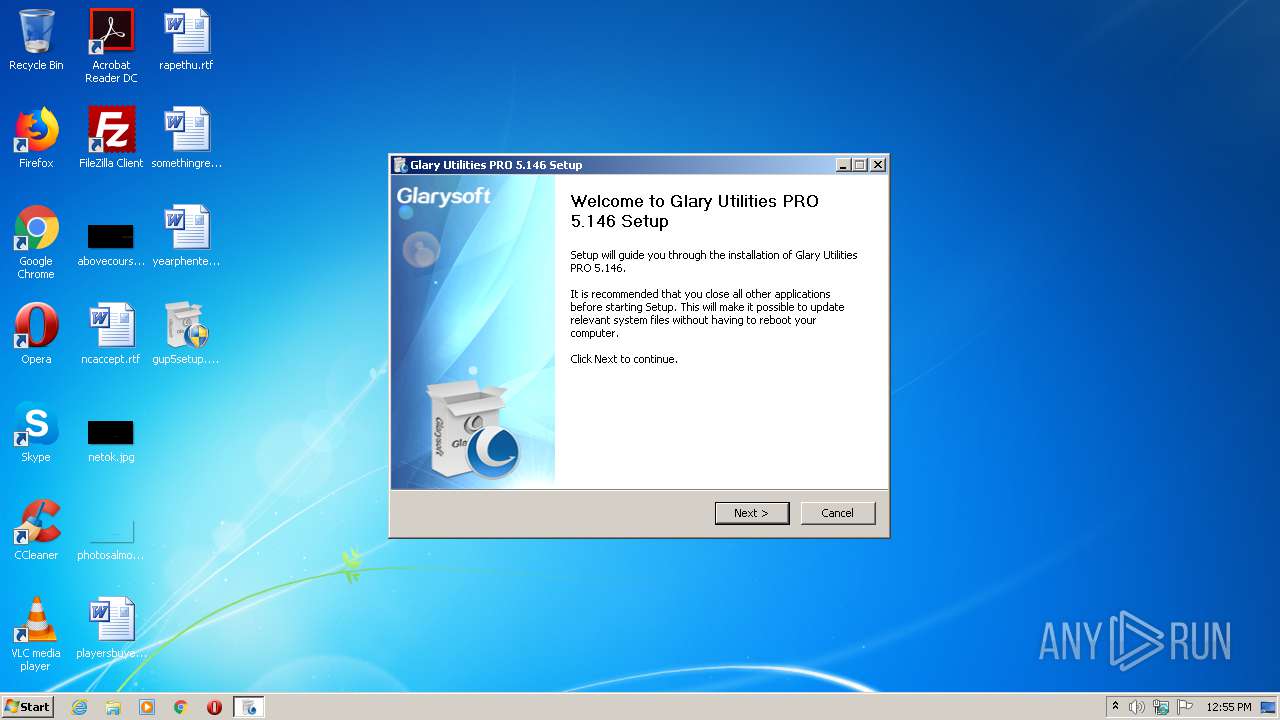Click the setup window title bar icon
This screenshot has width=1280, height=720.
point(400,165)
